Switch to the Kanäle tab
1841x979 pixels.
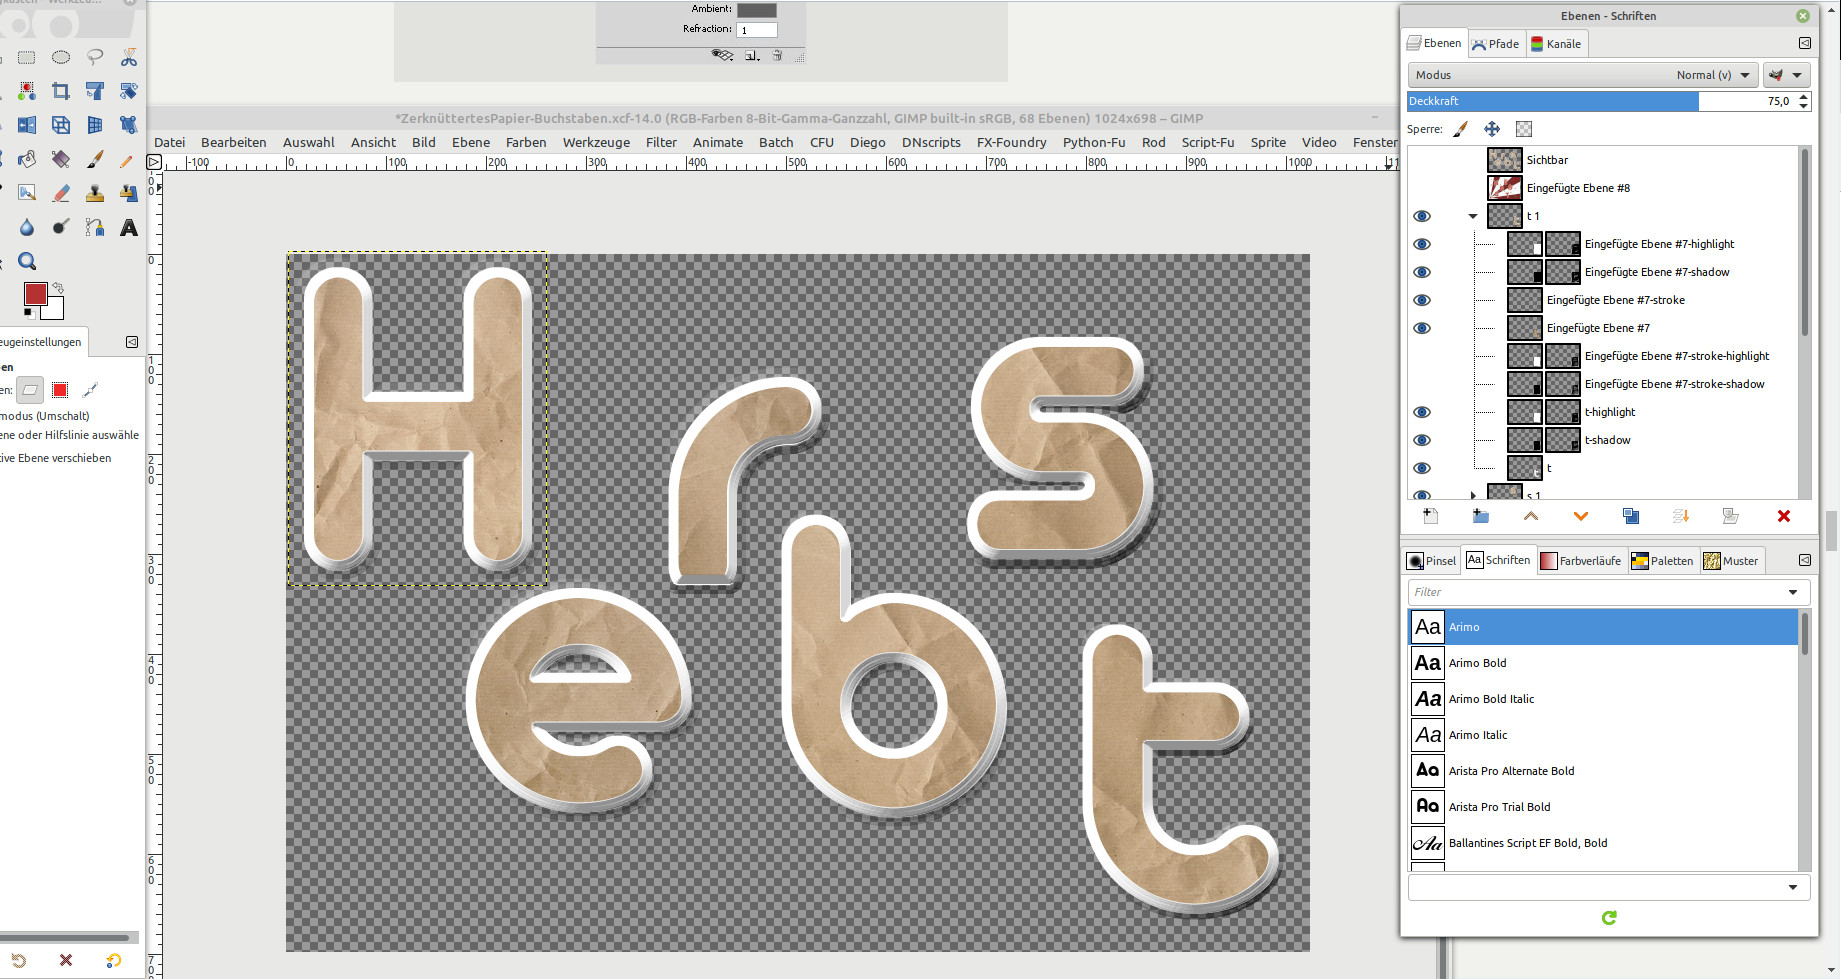[1556, 43]
